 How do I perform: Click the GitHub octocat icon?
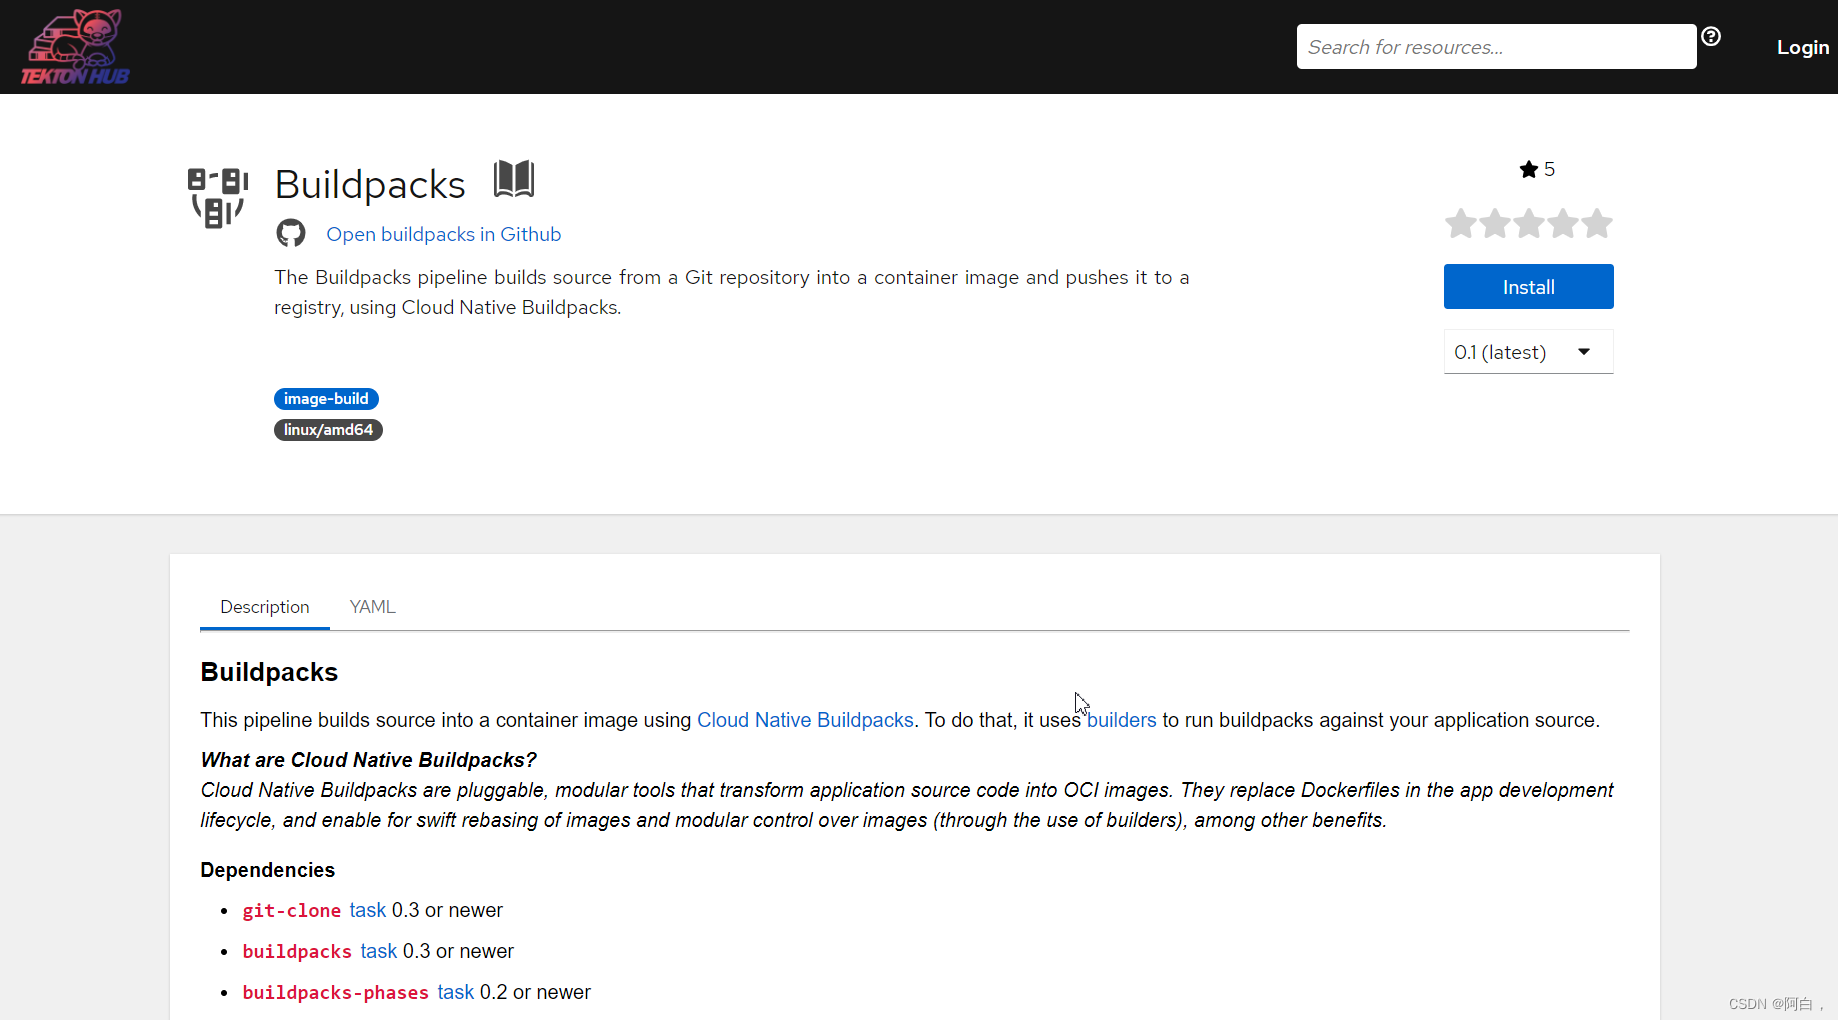click(x=291, y=233)
